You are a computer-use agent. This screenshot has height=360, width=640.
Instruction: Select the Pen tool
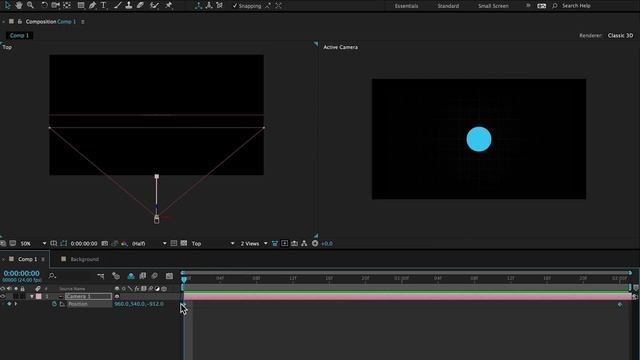click(x=92, y=5)
